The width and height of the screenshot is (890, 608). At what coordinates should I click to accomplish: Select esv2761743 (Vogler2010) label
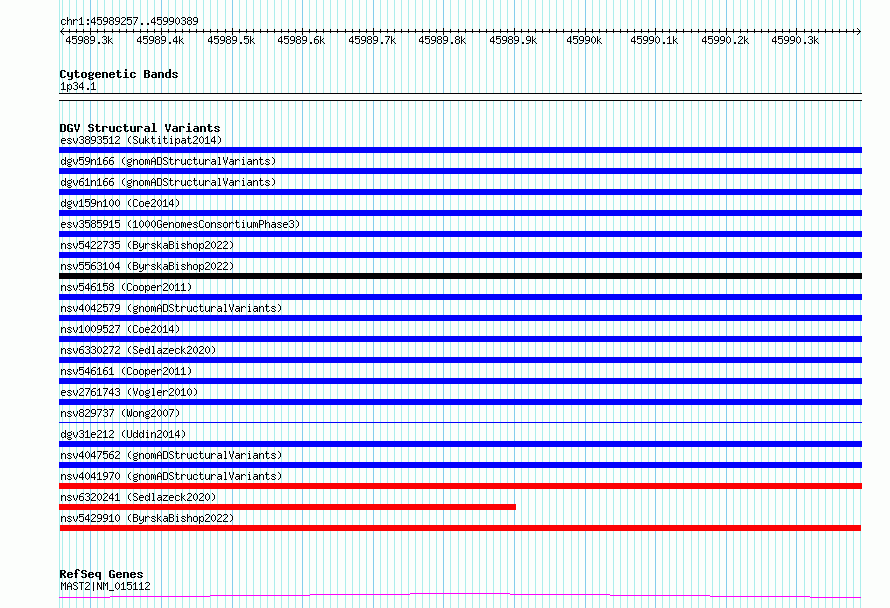129,392
